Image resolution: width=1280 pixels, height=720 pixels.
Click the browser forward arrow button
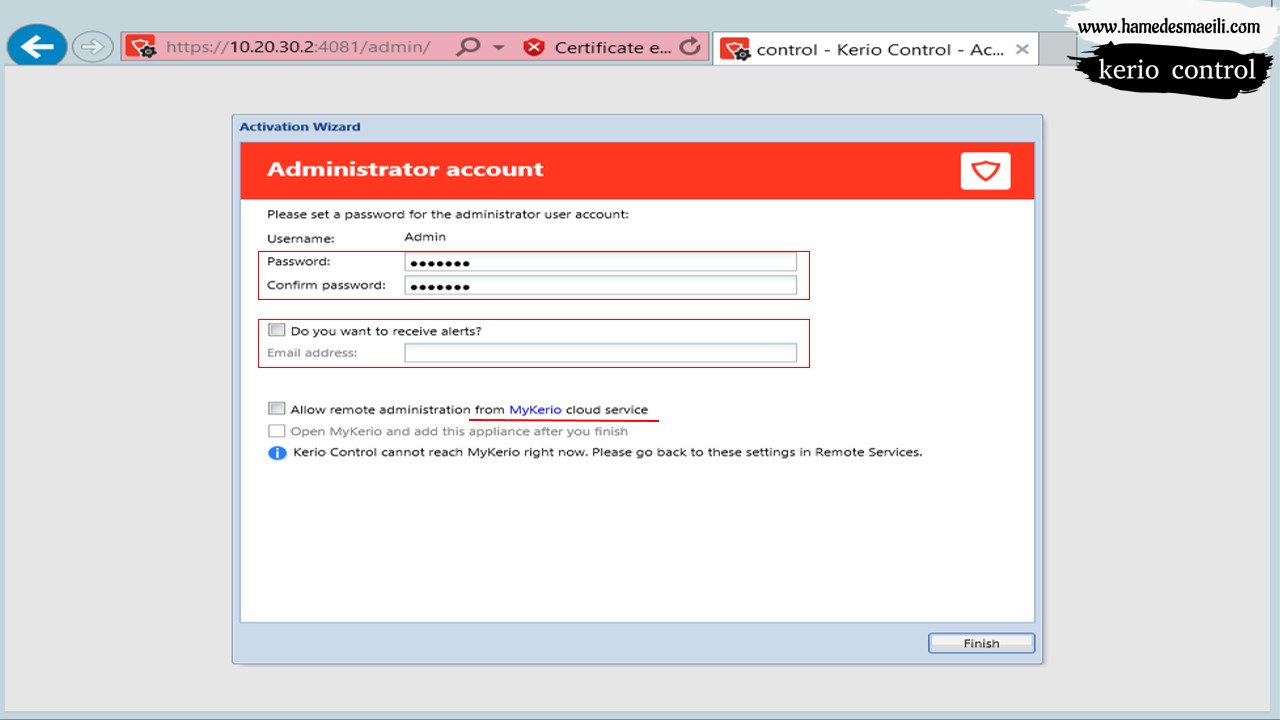[x=92, y=46]
